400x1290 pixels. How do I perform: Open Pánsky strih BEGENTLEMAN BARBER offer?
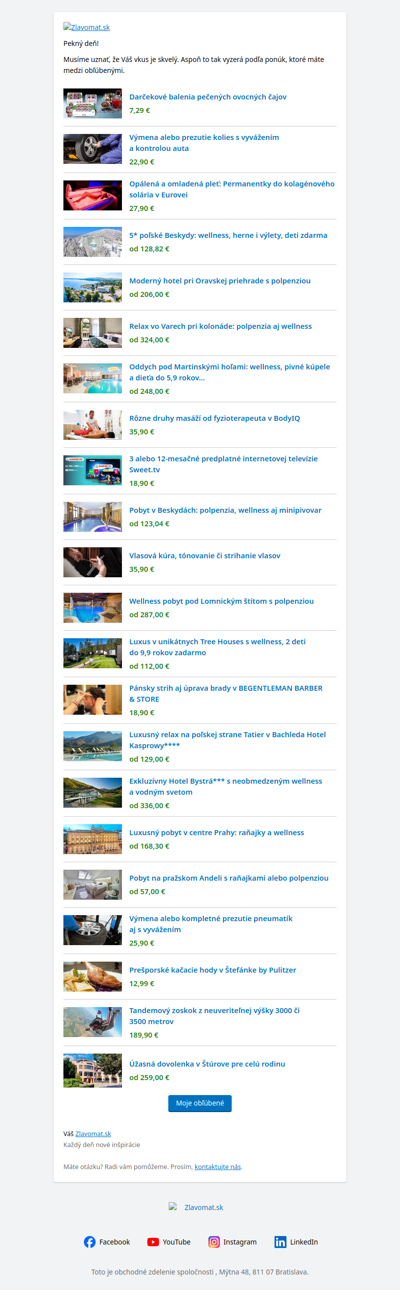click(226, 693)
